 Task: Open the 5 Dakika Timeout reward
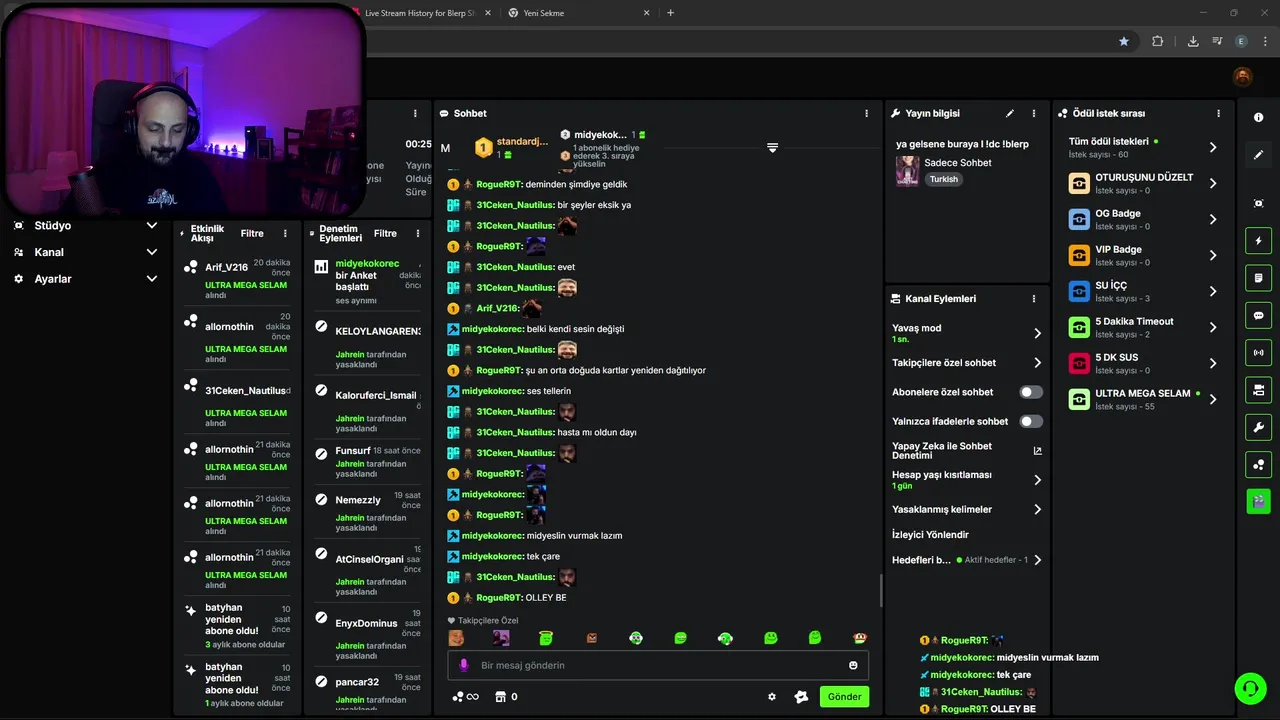click(x=1144, y=327)
